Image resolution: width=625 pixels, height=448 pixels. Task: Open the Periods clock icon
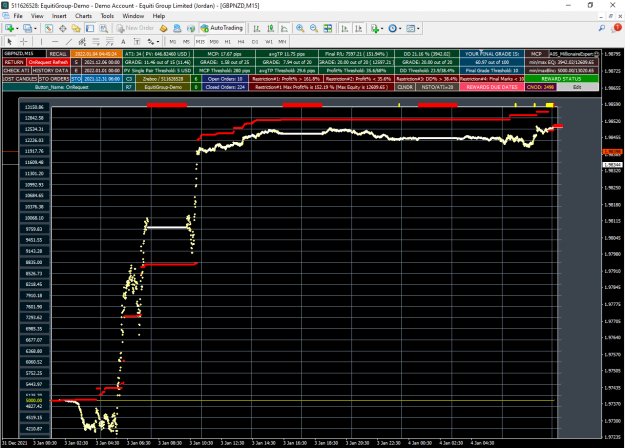pyautogui.click(x=393, y=28)
